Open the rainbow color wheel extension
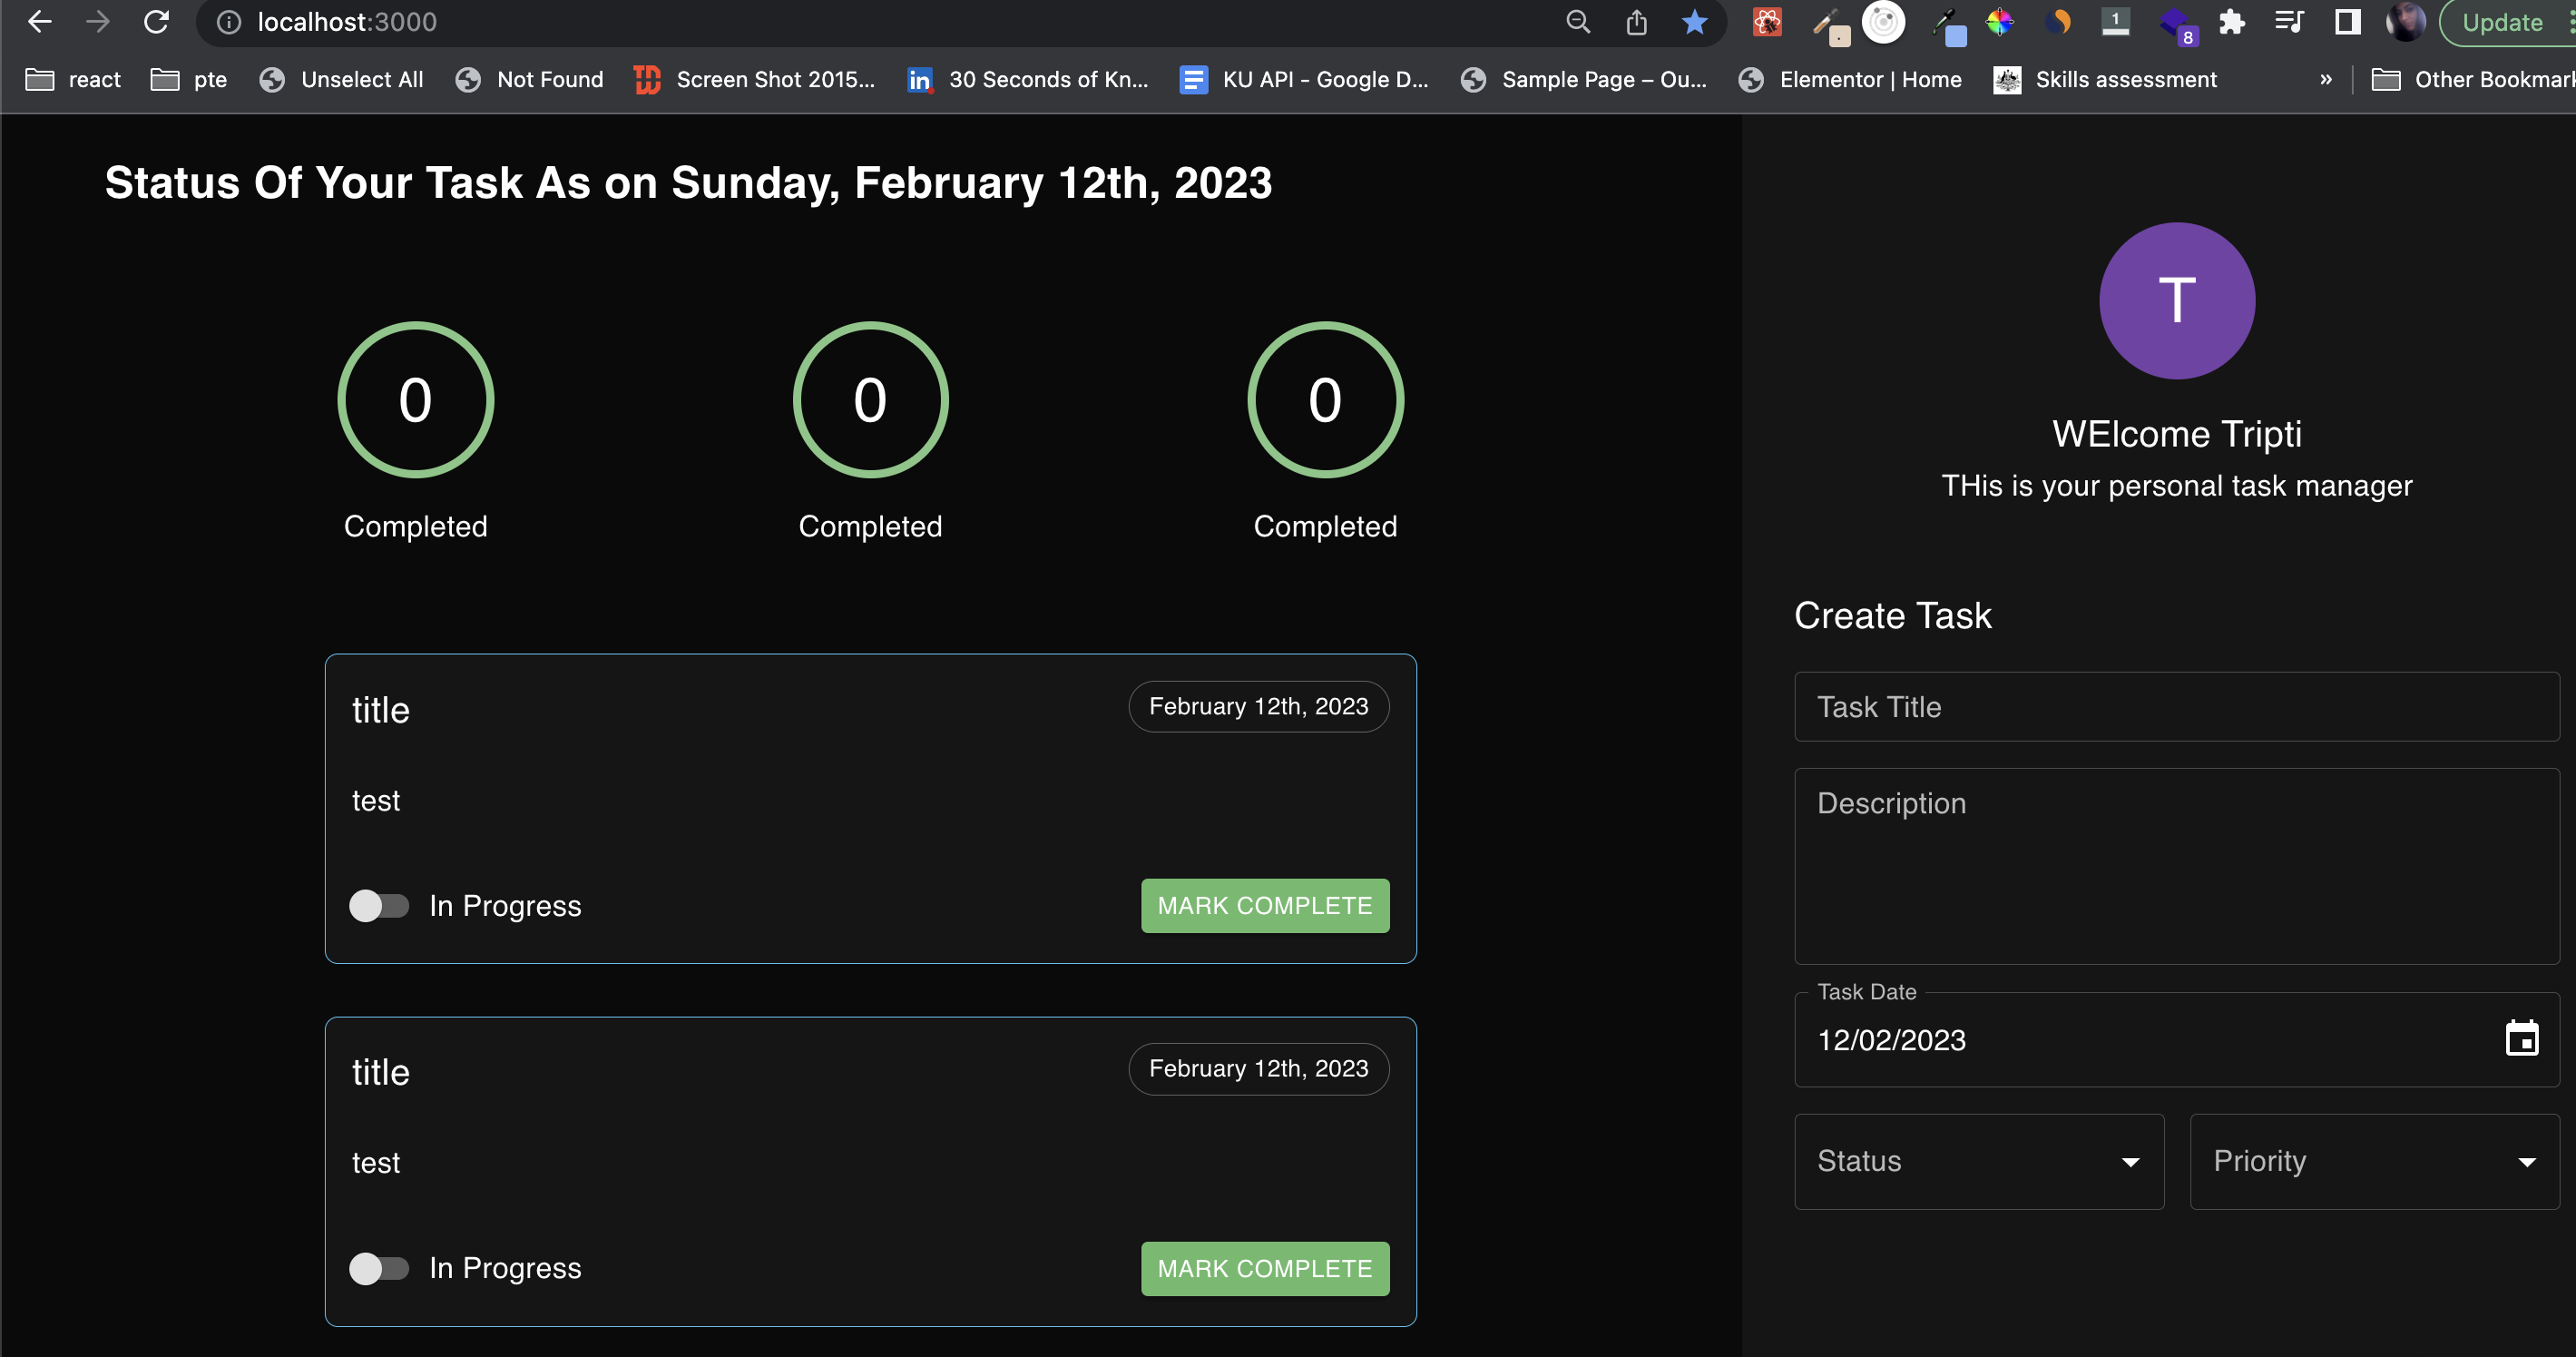Viewport: 2576px width, 1357px height. pyautogui.click(x=1999, y=22)
